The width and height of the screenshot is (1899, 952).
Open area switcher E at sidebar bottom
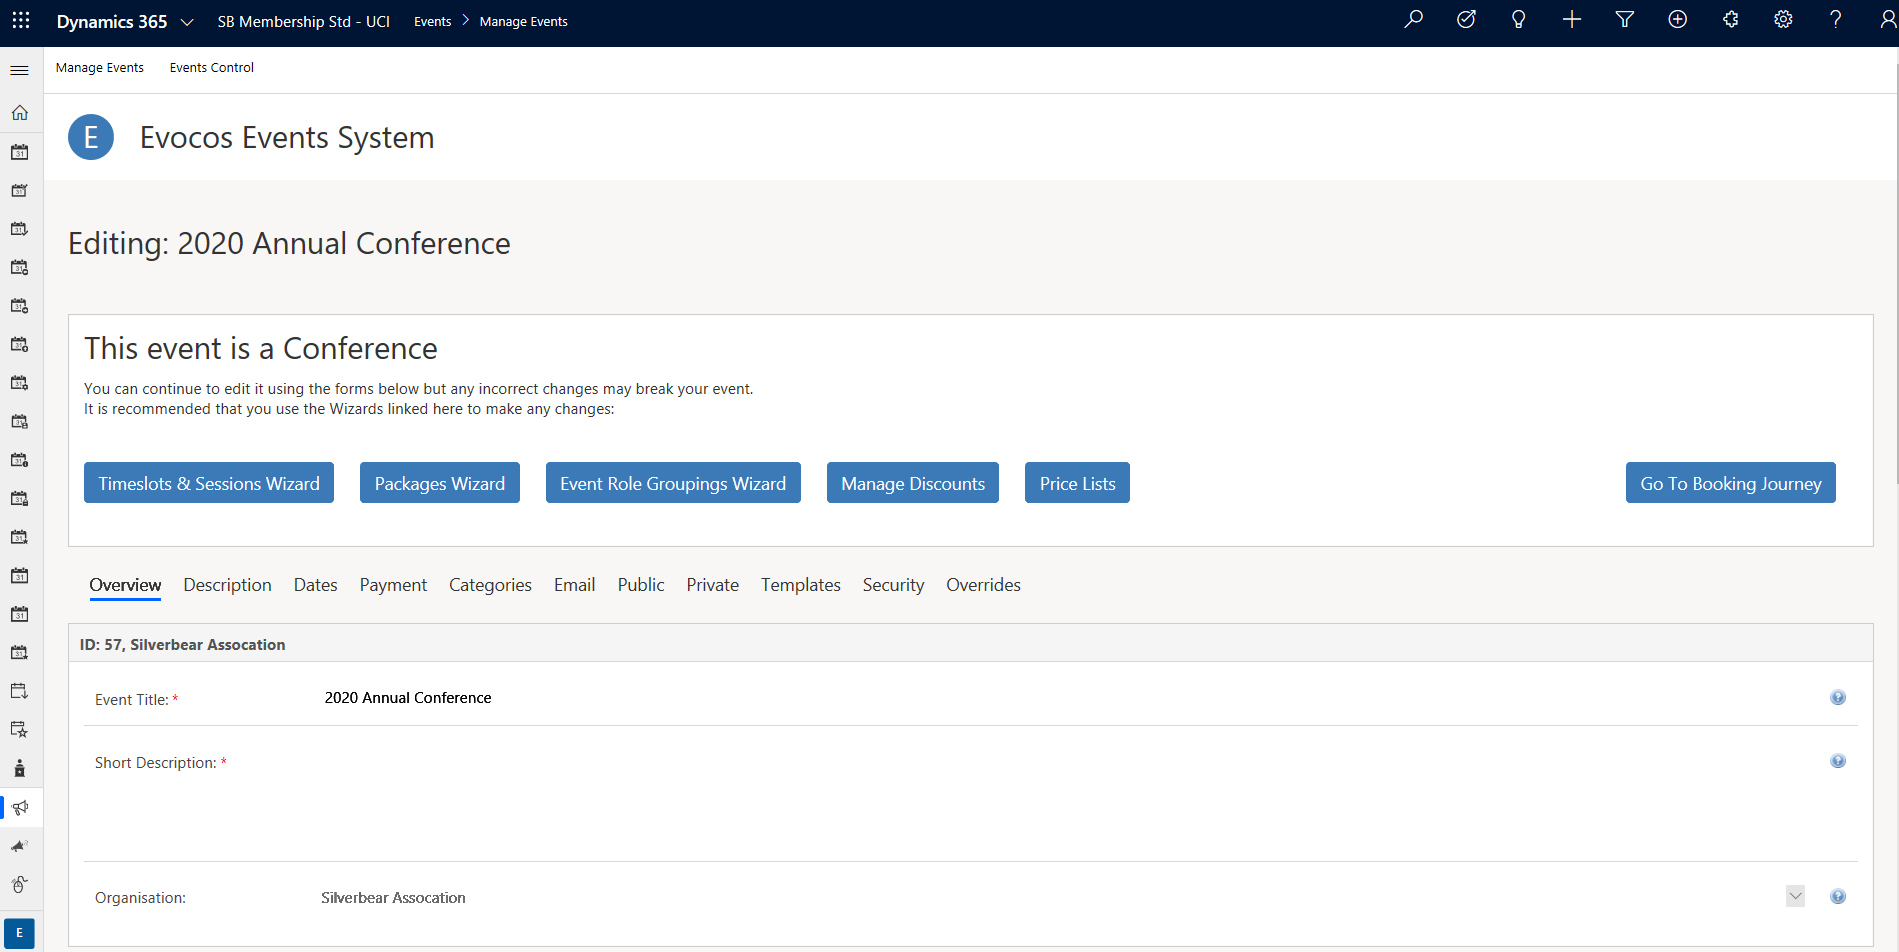tap(19, 933)
